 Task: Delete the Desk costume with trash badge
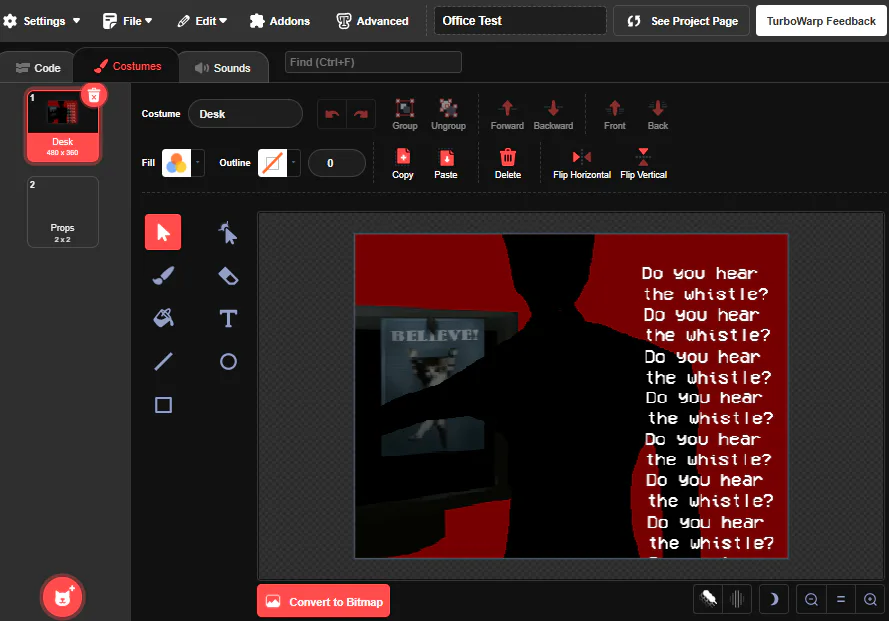94,95
